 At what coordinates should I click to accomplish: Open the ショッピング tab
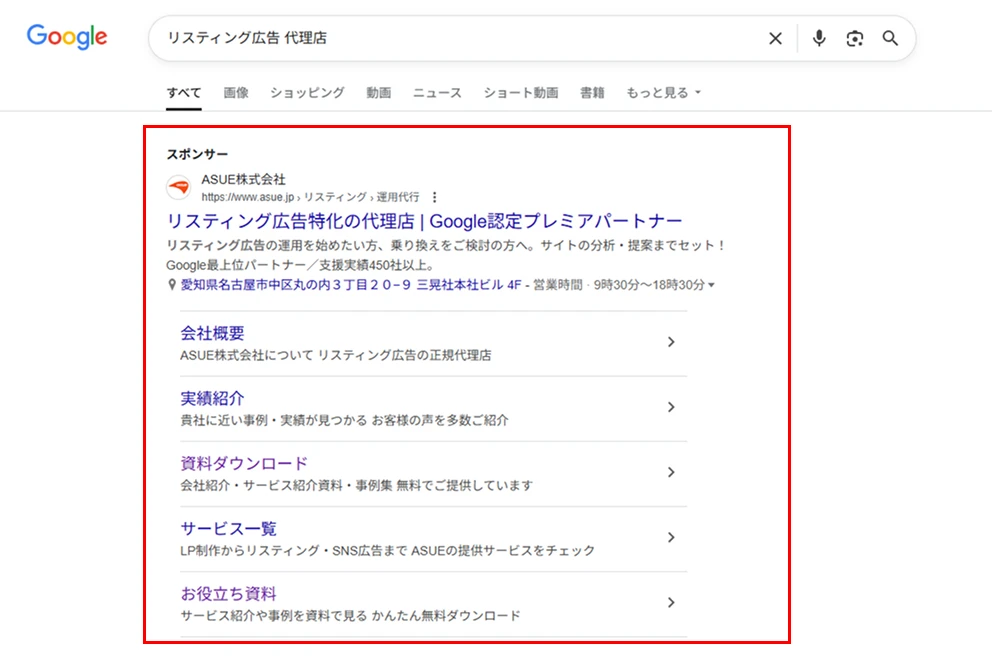[307, 93]
